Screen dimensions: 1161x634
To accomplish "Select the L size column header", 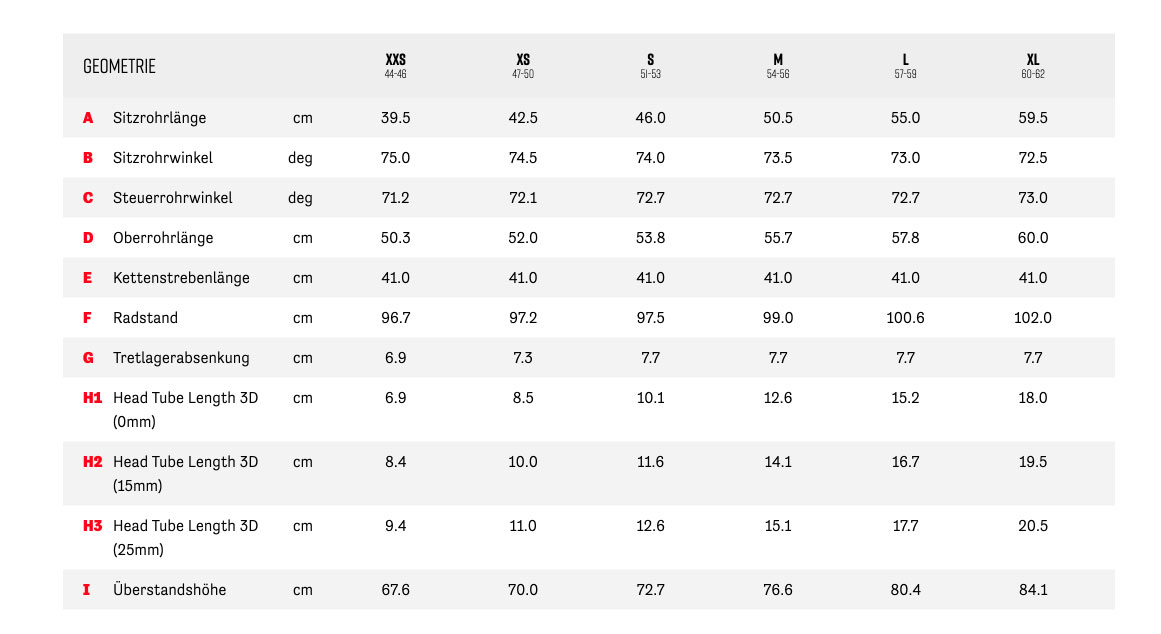I will point(905,65).
